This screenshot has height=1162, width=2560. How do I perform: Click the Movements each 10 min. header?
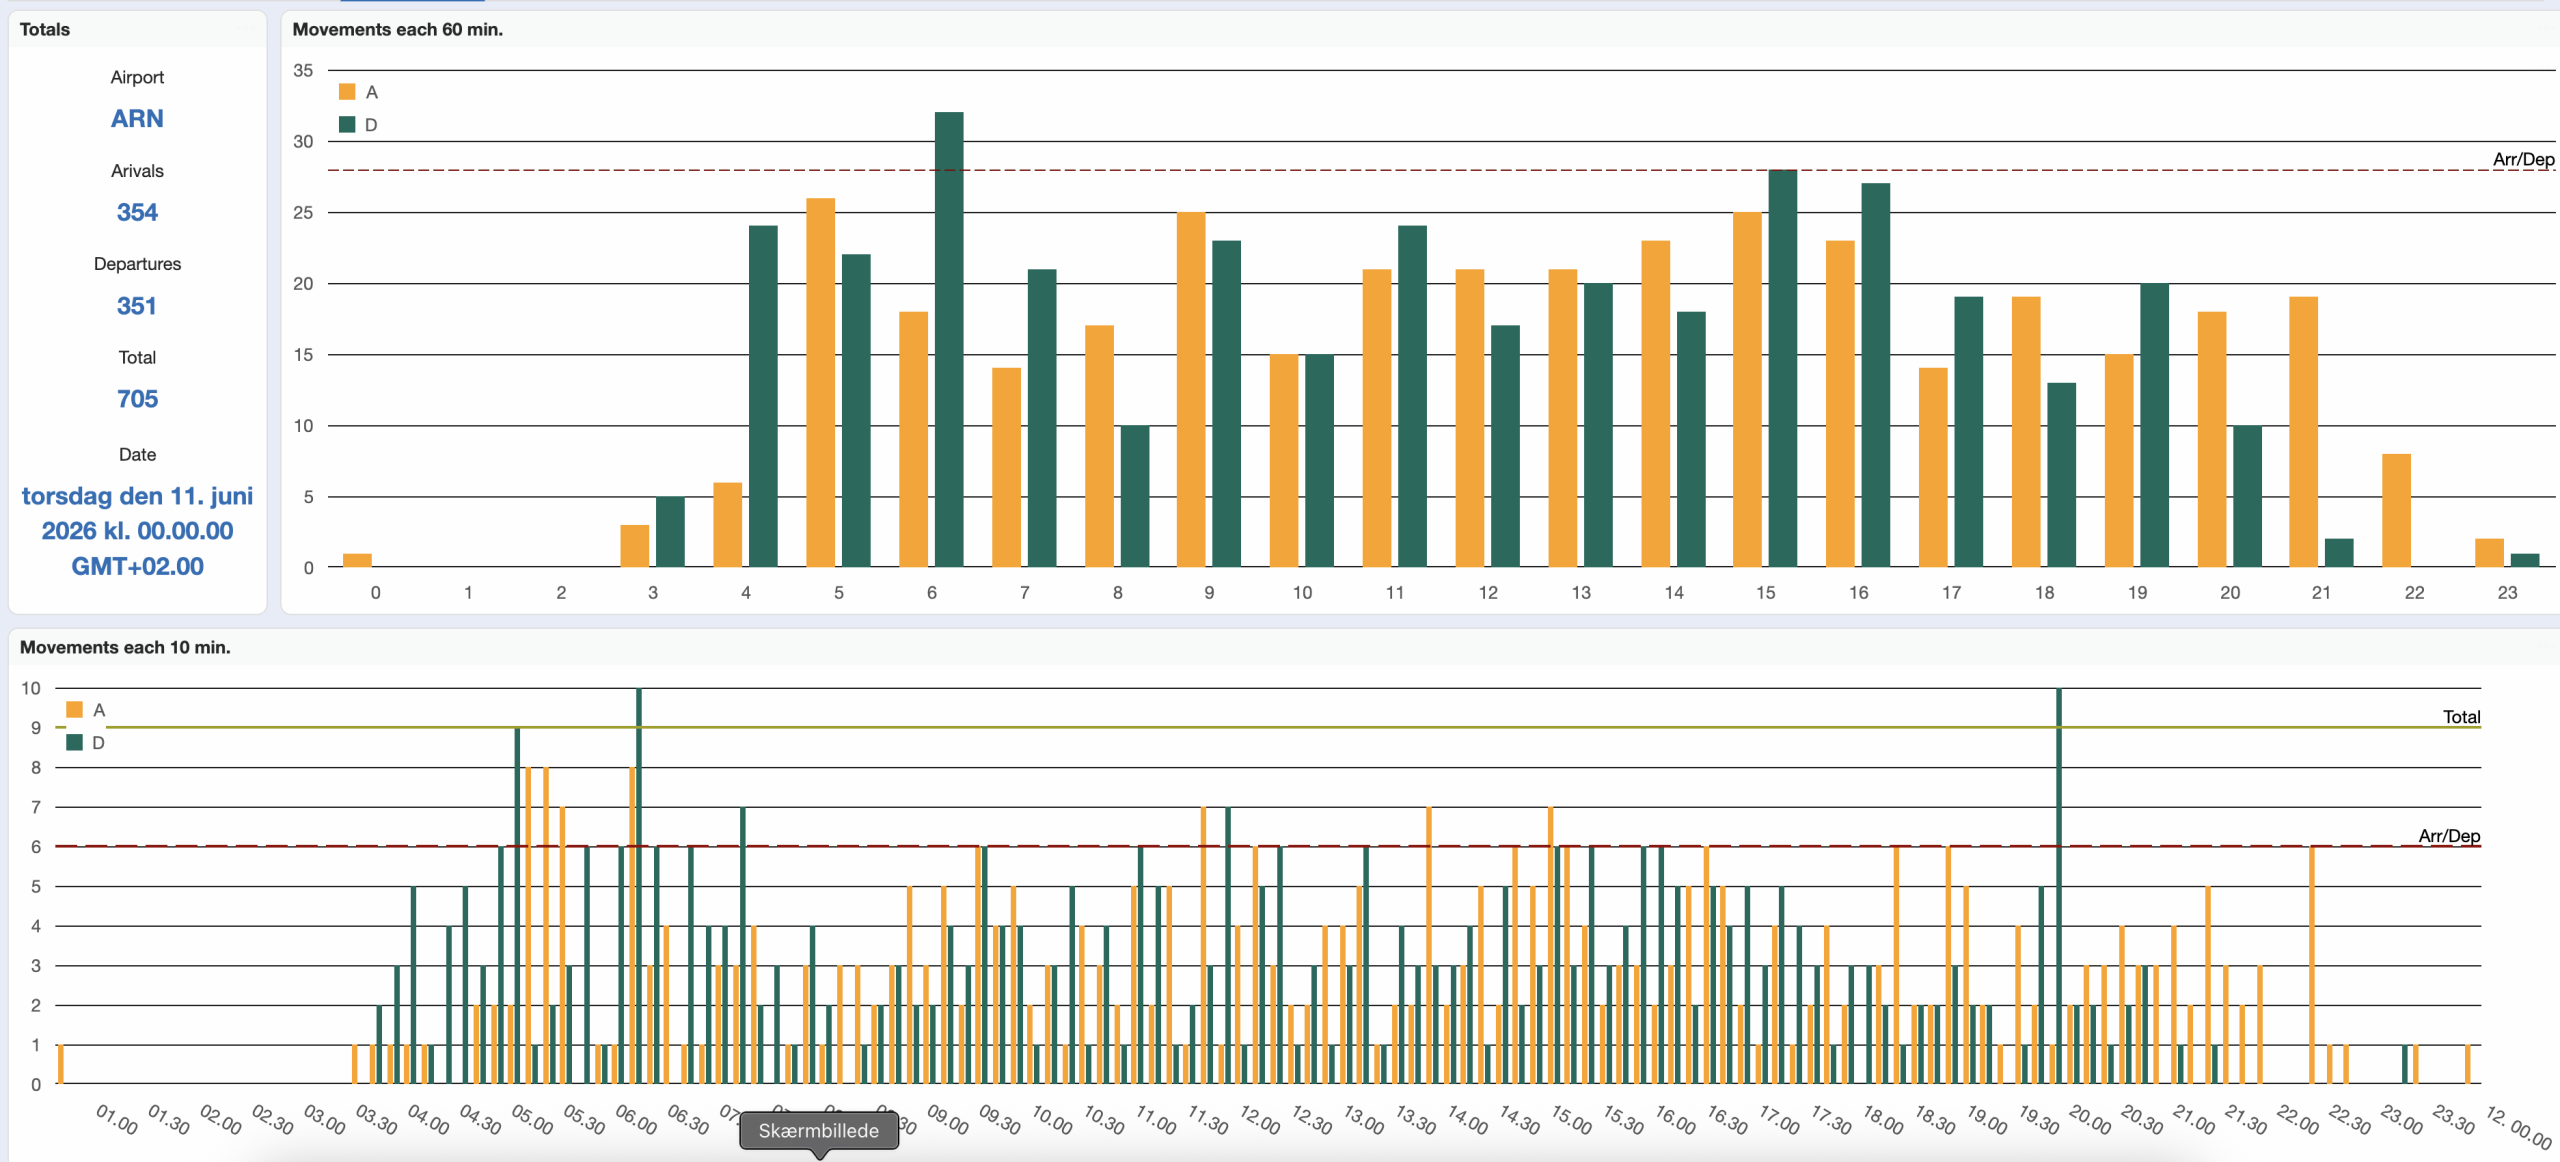coord(125,648)
